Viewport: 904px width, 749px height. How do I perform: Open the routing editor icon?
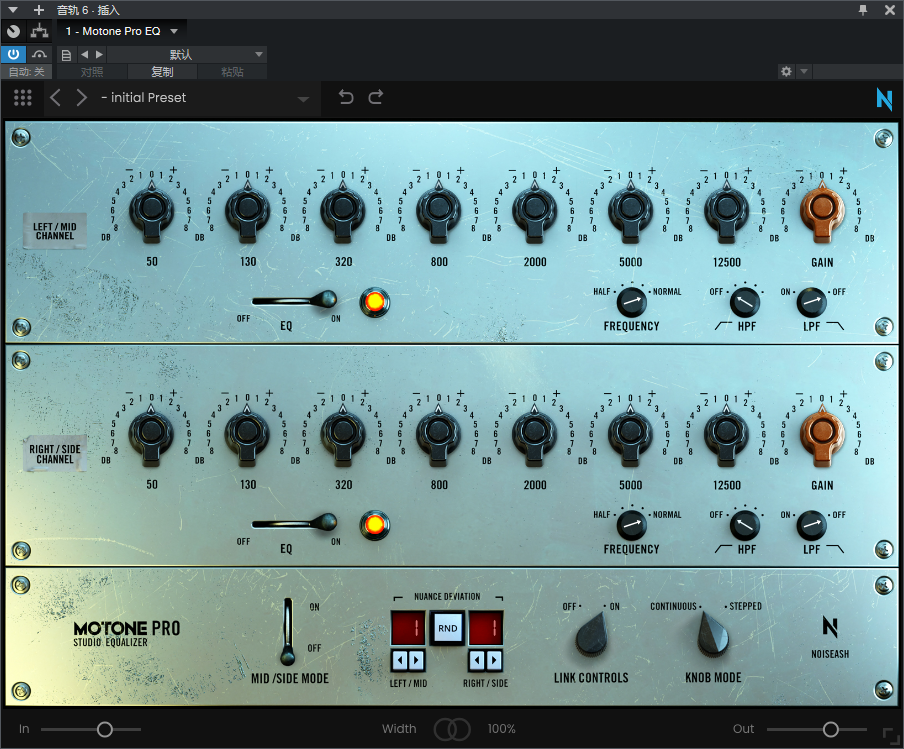(39, 31)
